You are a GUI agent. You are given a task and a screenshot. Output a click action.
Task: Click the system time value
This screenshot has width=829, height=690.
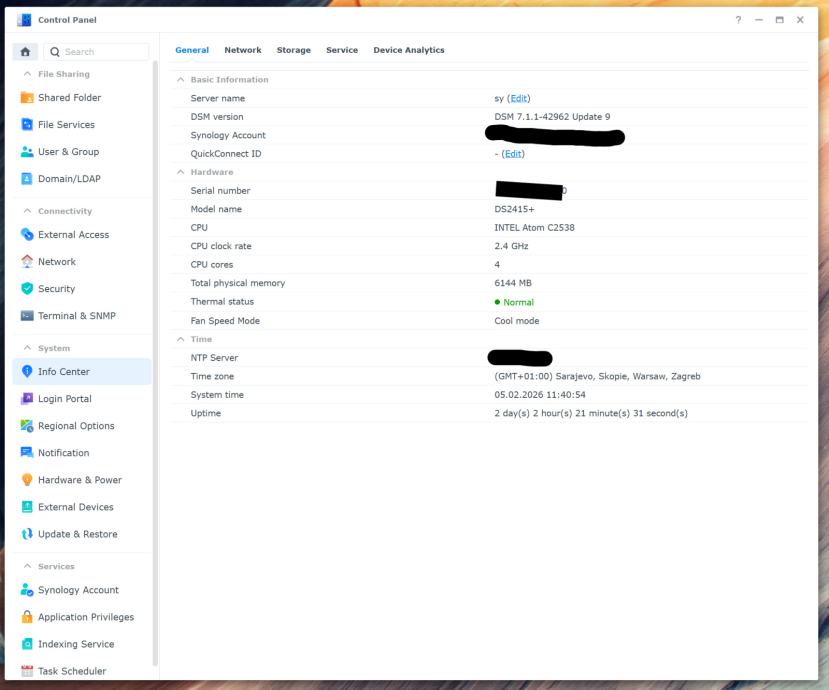(x=540, y=395)
